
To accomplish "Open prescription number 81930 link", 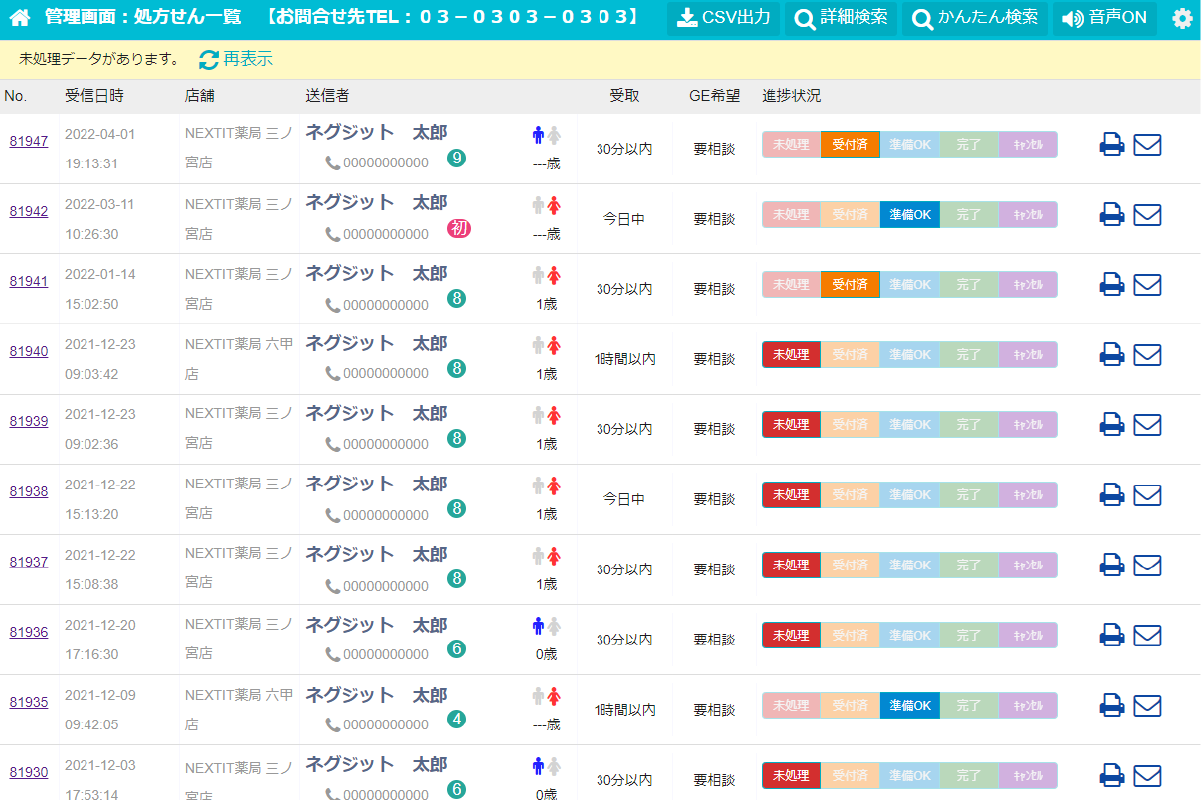I will click(29, 772).
